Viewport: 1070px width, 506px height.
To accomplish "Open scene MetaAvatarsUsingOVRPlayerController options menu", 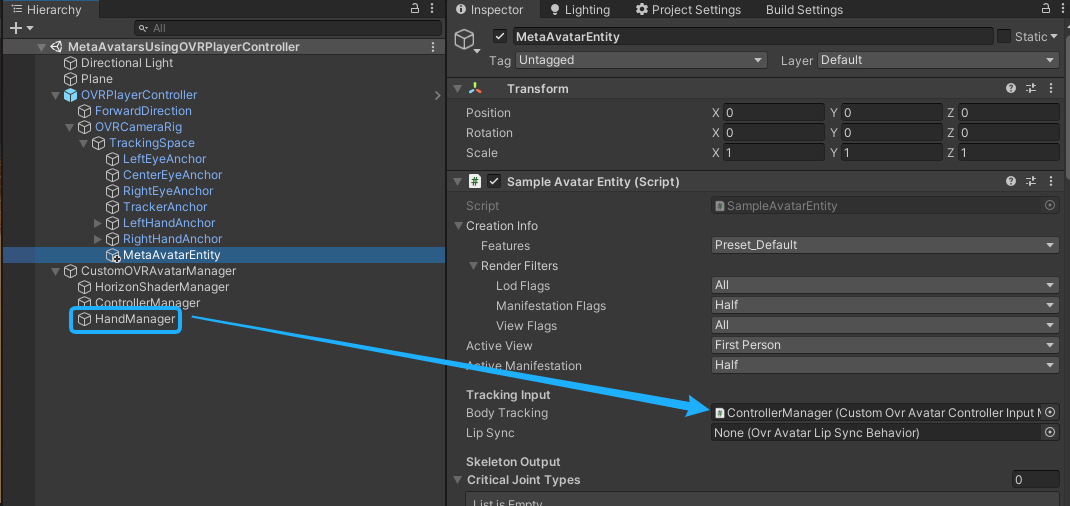I will 433,47.
